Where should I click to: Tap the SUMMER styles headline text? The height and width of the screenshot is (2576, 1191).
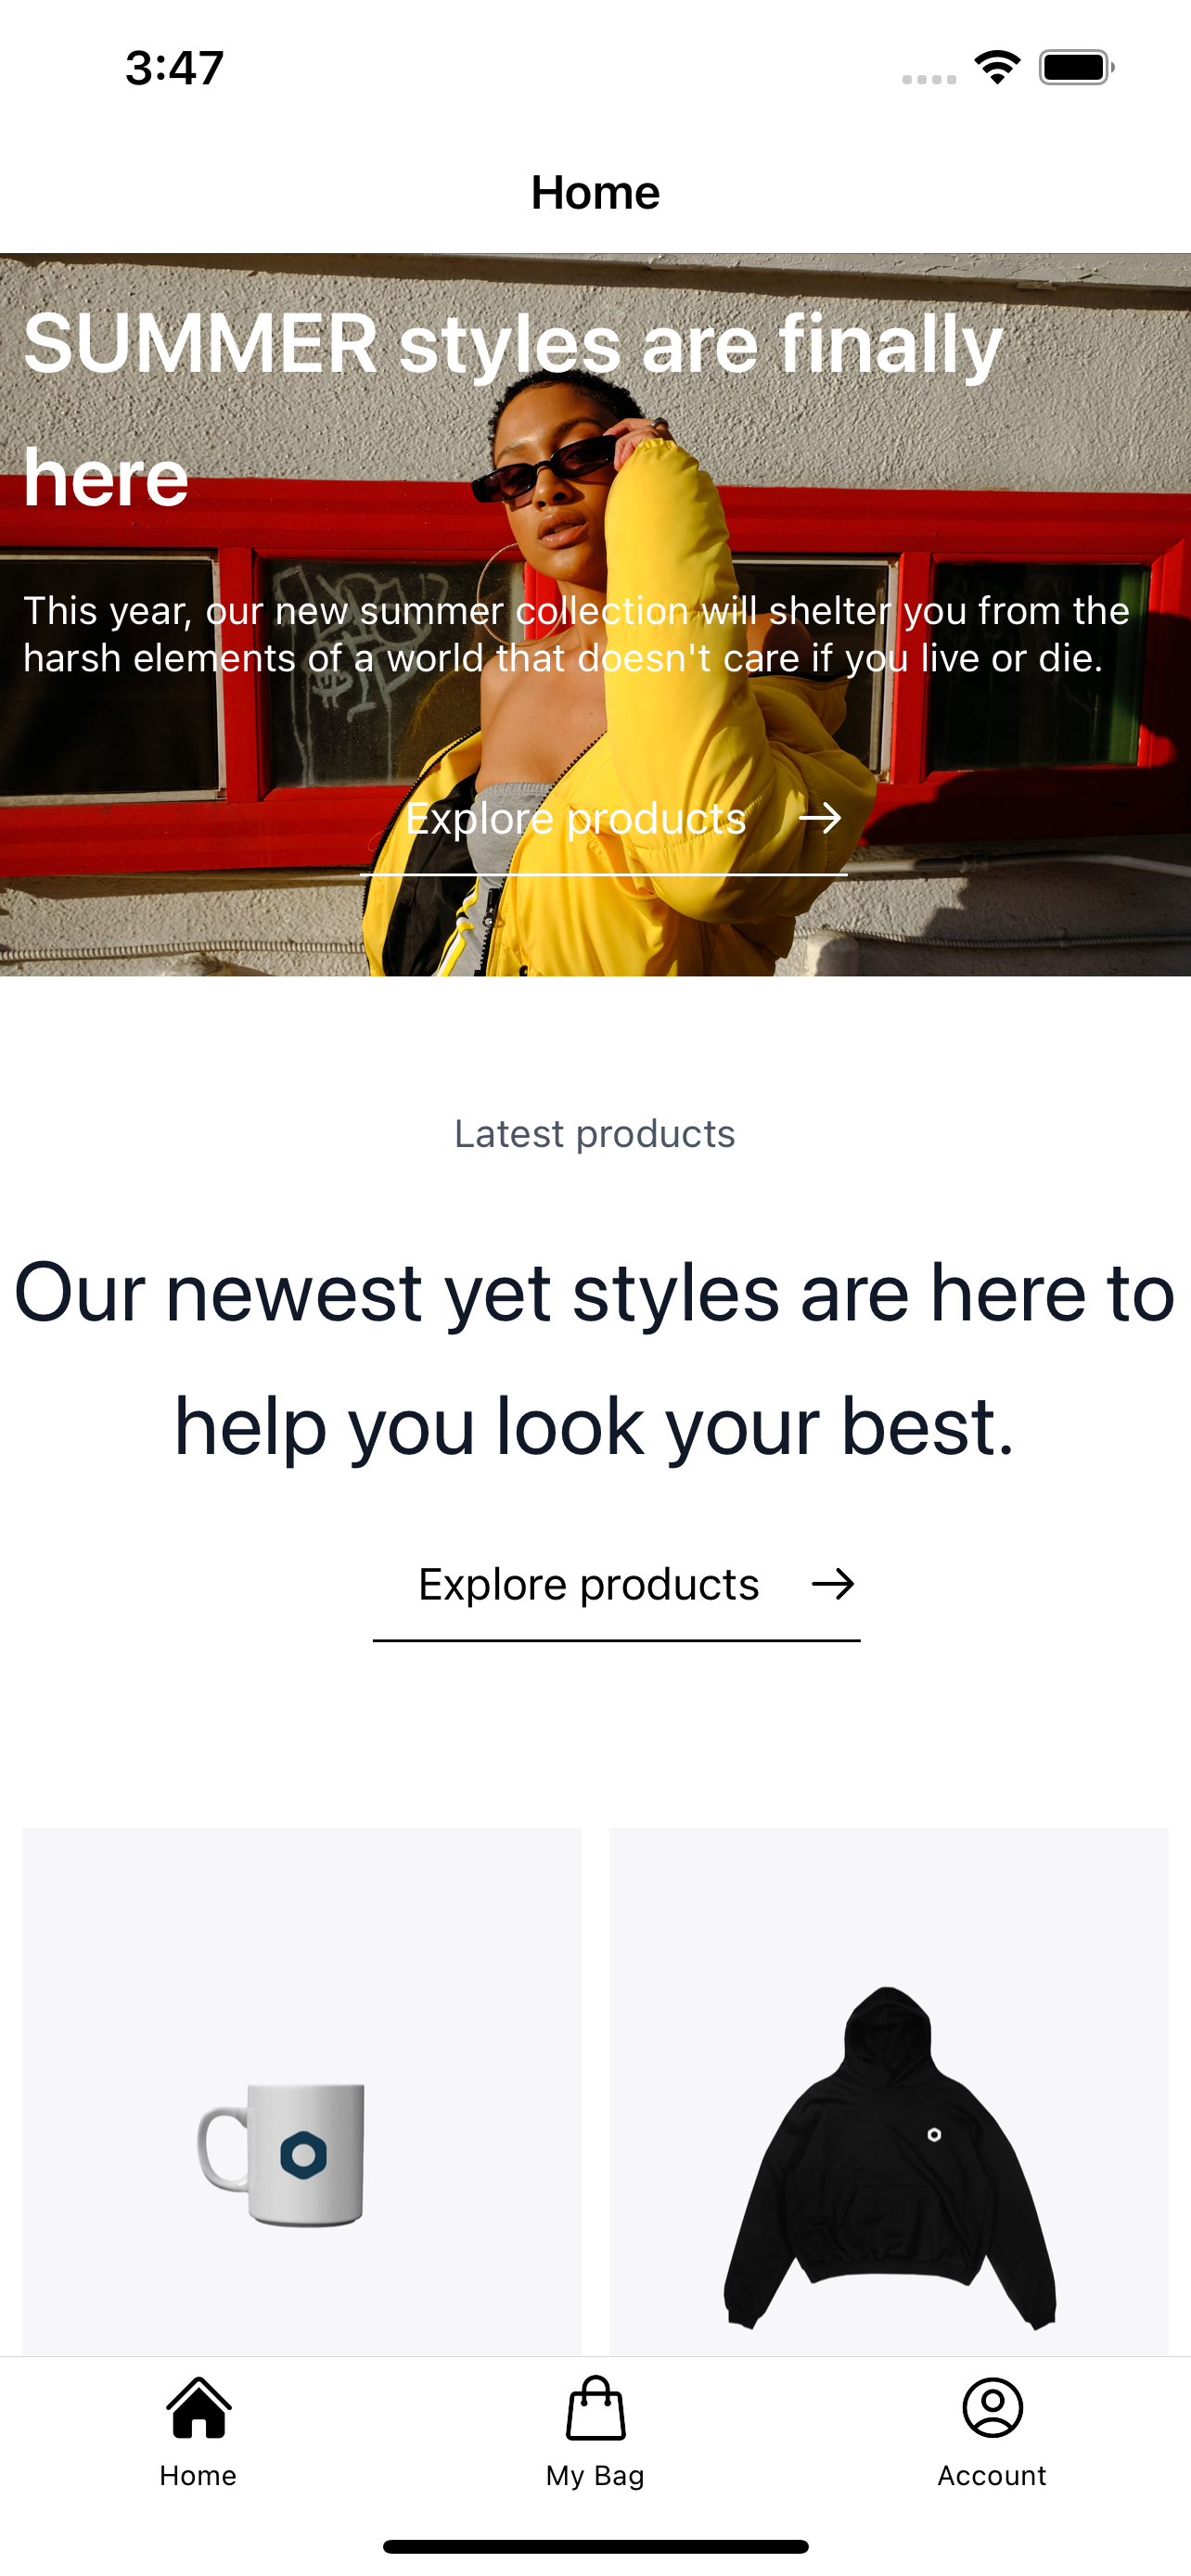click(512, 410)
